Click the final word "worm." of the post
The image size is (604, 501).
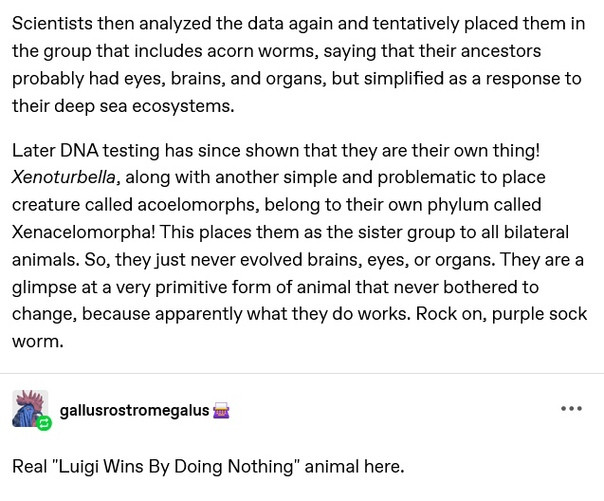(38, 342)
